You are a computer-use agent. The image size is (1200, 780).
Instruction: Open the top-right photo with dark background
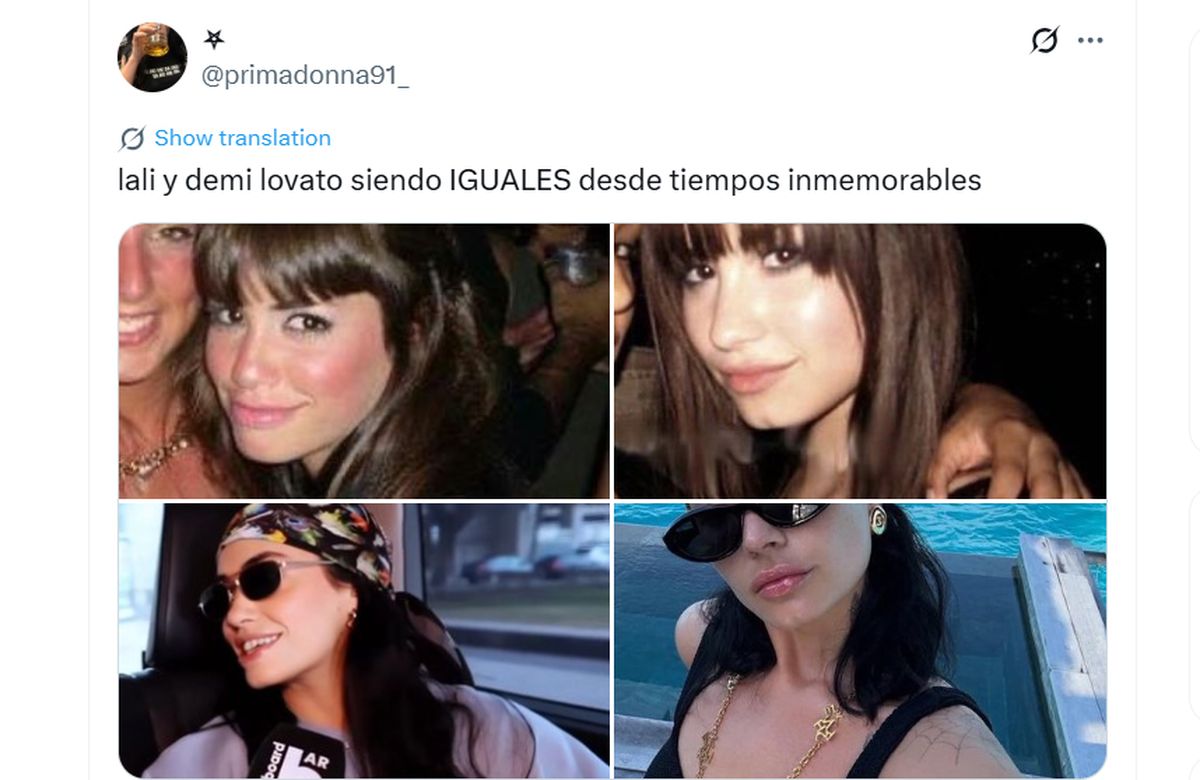(x=860, y=361)
